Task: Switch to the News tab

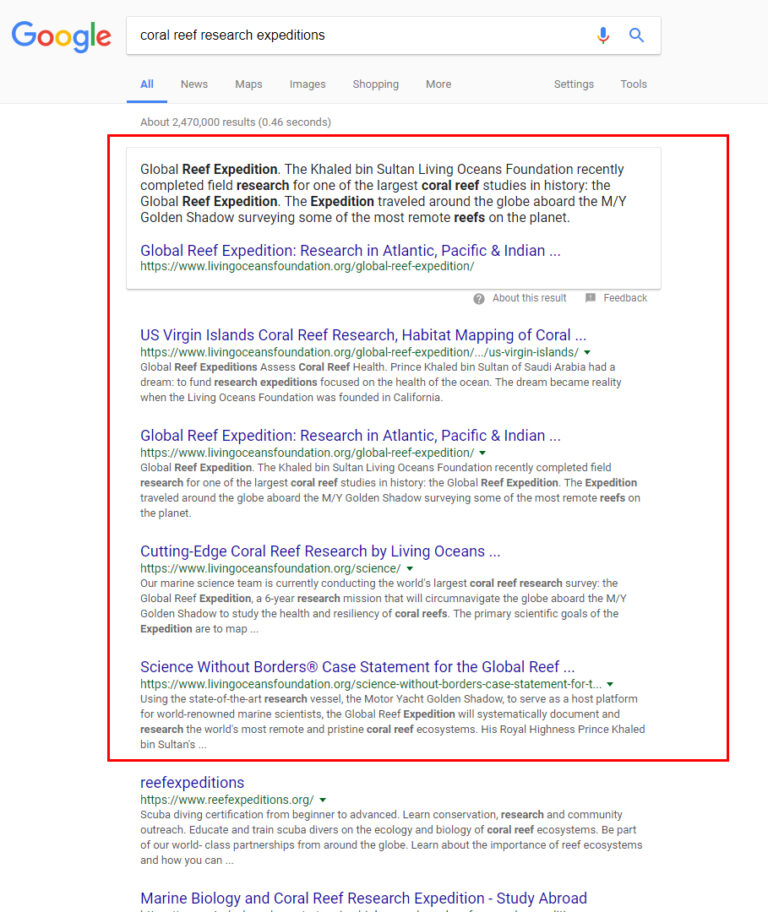Action: coord(194,84)
